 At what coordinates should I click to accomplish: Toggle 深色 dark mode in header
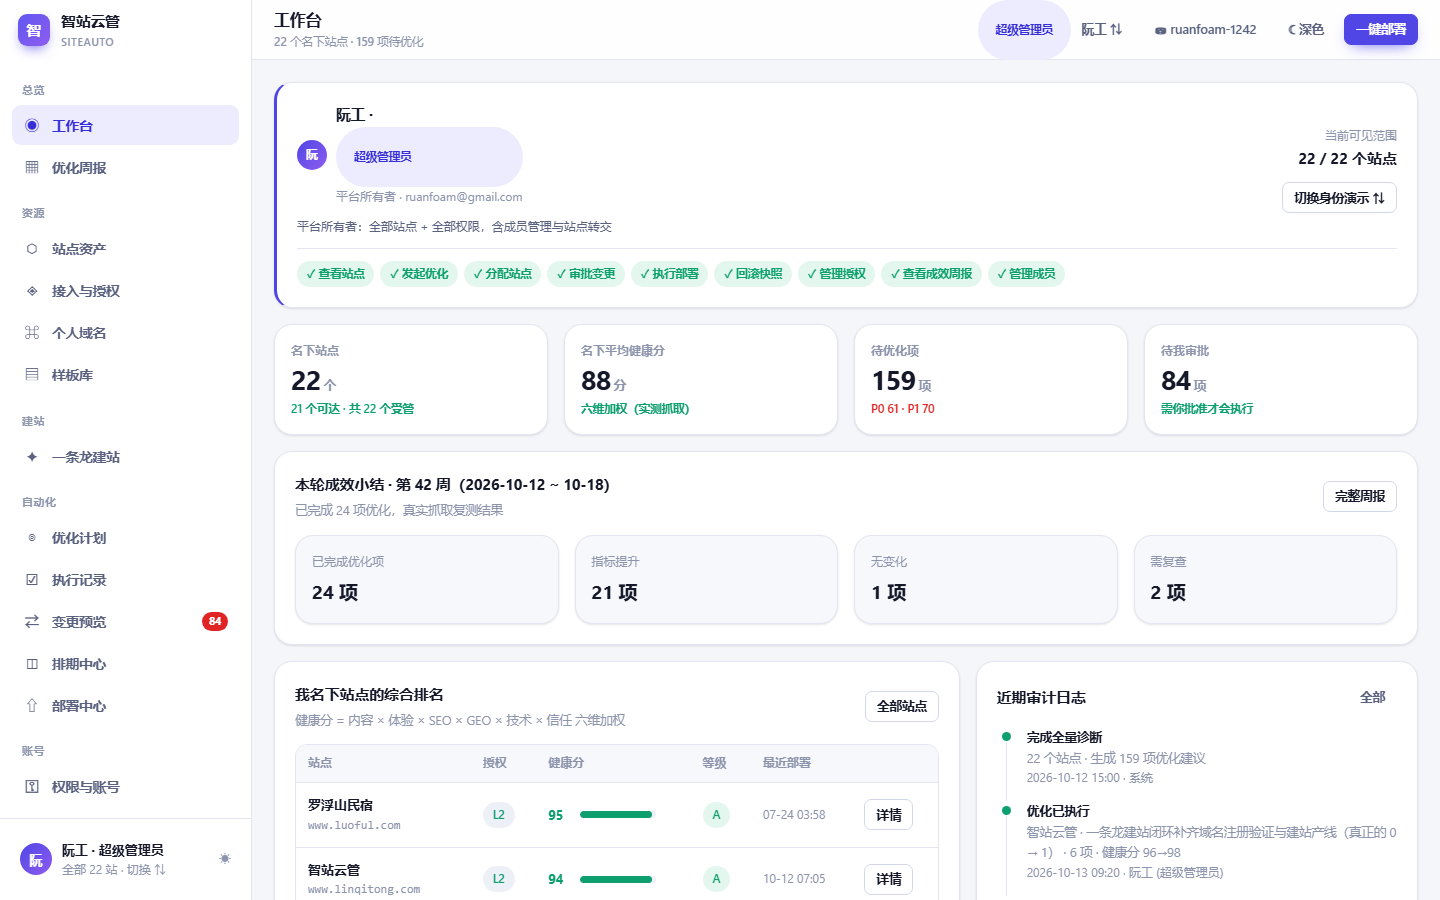point(1306,30)
